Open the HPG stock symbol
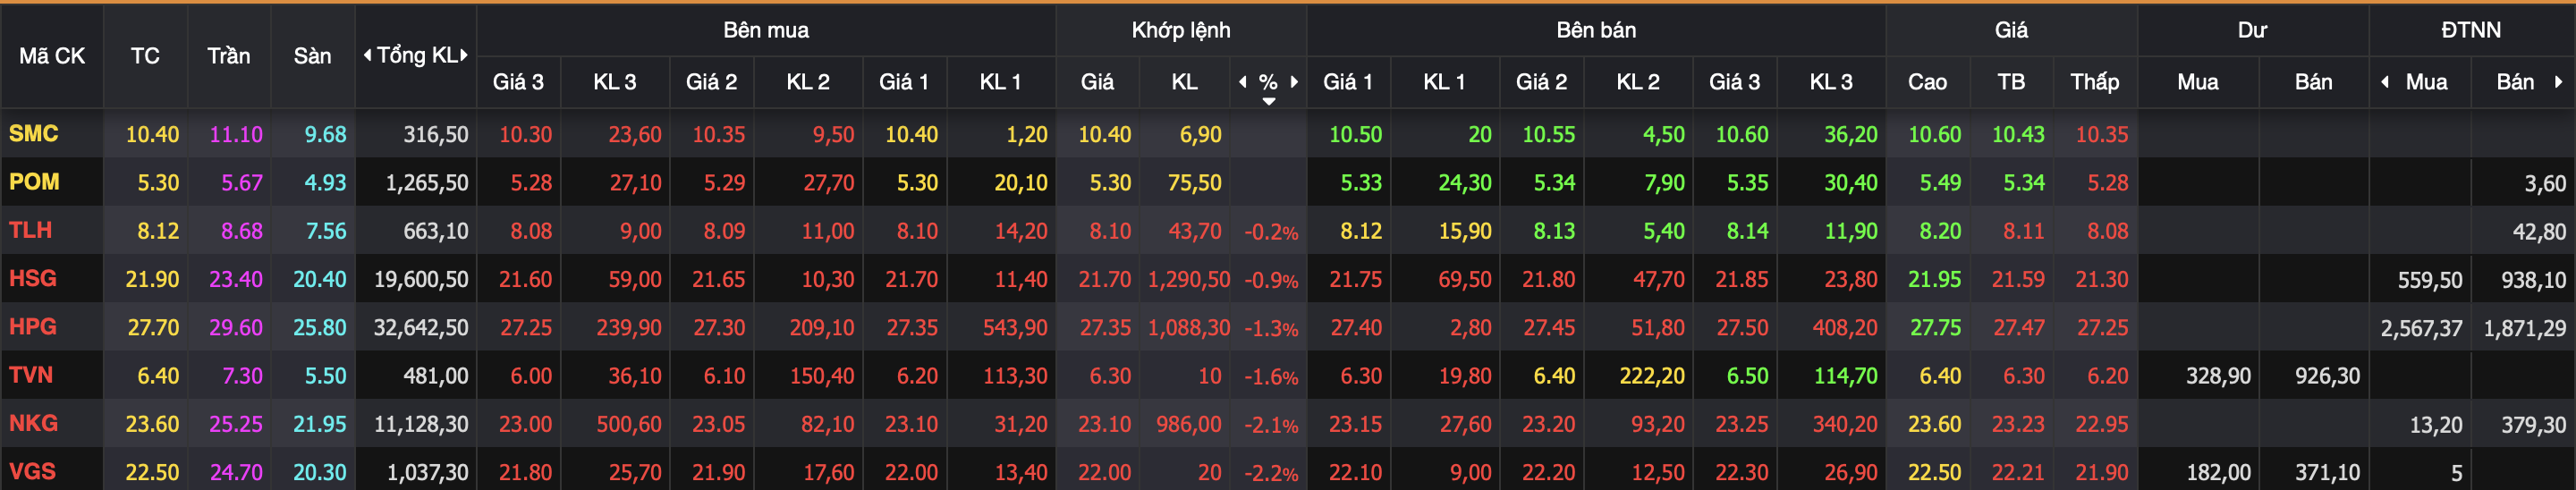The image size is (2576, 490). tap(33, 326)
